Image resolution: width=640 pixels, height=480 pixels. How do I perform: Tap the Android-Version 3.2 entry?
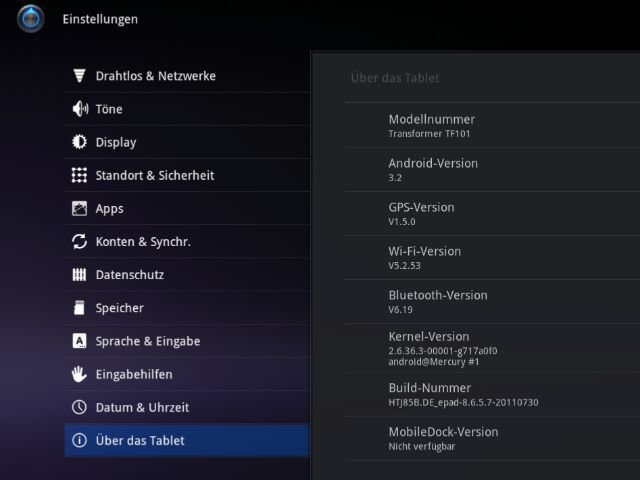click(x=492, y=169)
